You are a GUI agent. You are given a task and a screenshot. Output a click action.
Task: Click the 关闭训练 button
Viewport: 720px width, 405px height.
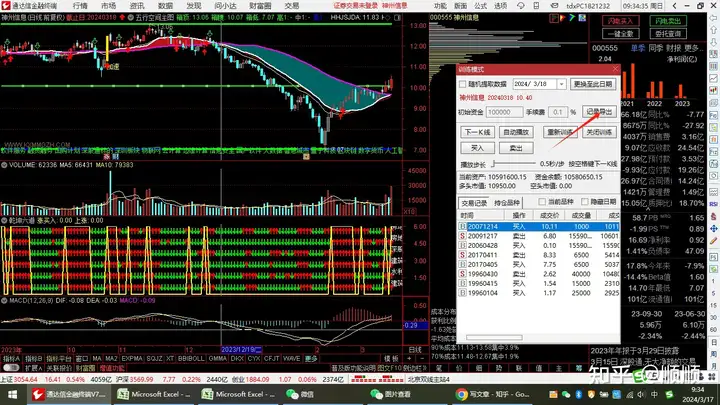click(x=599, y=132)
